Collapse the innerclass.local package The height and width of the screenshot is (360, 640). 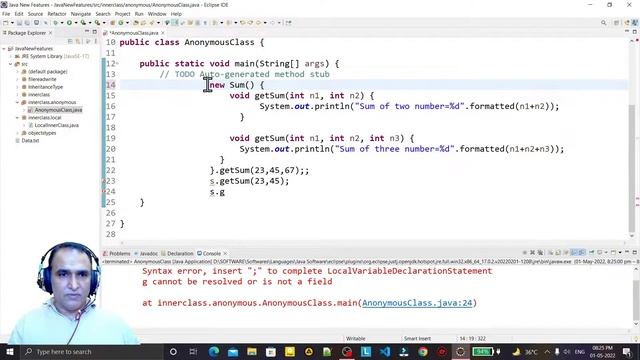coord(18,118)
